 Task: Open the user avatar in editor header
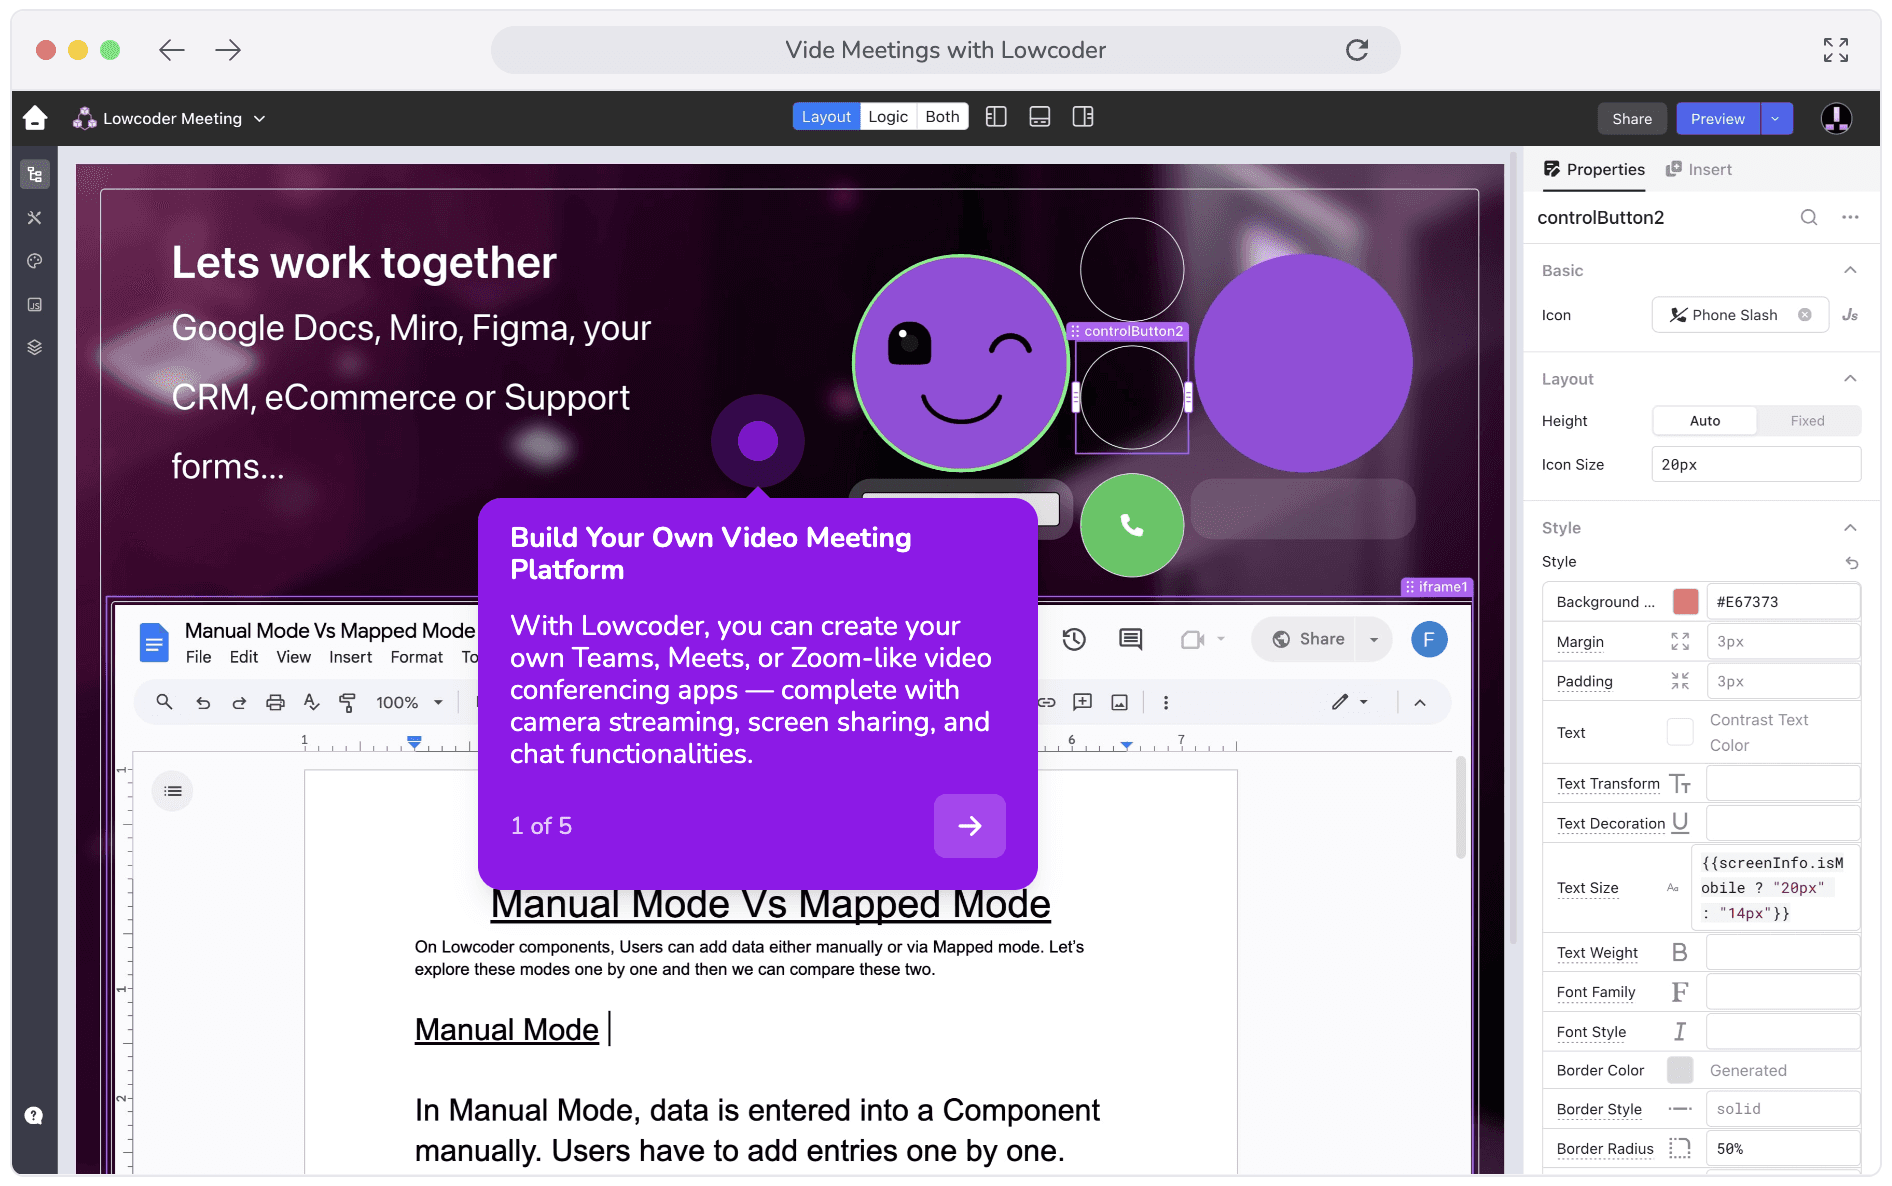1836,118
